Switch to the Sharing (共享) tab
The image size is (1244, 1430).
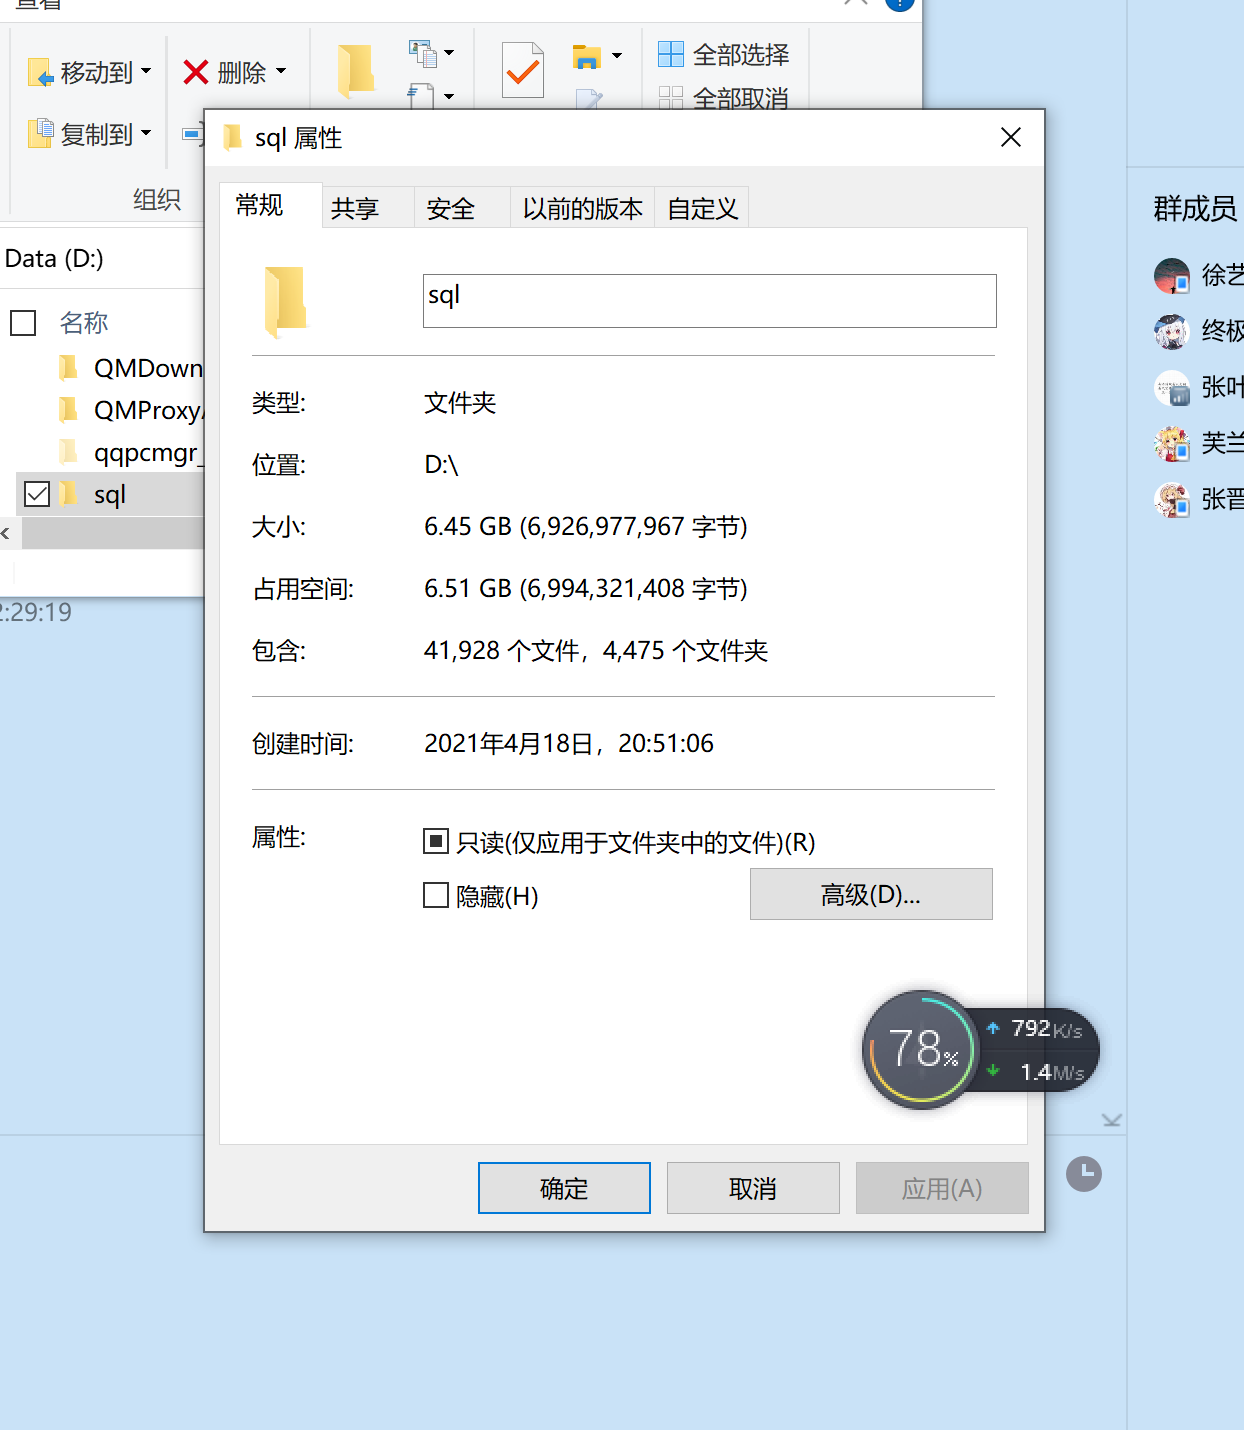coord(355,208)
